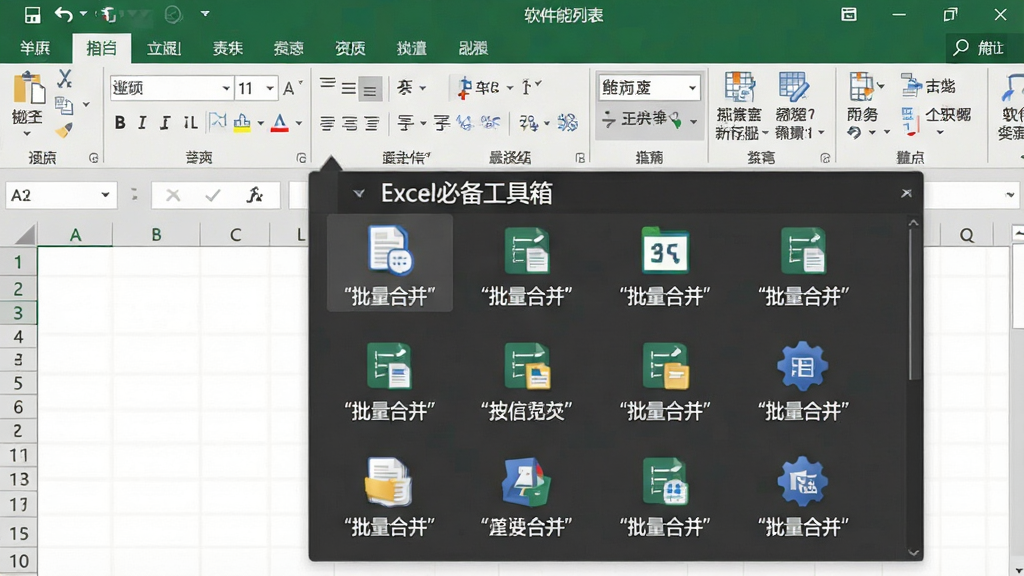
Task: Open the toolbox tool labeled starting with 按信
Action: [527, 381]
